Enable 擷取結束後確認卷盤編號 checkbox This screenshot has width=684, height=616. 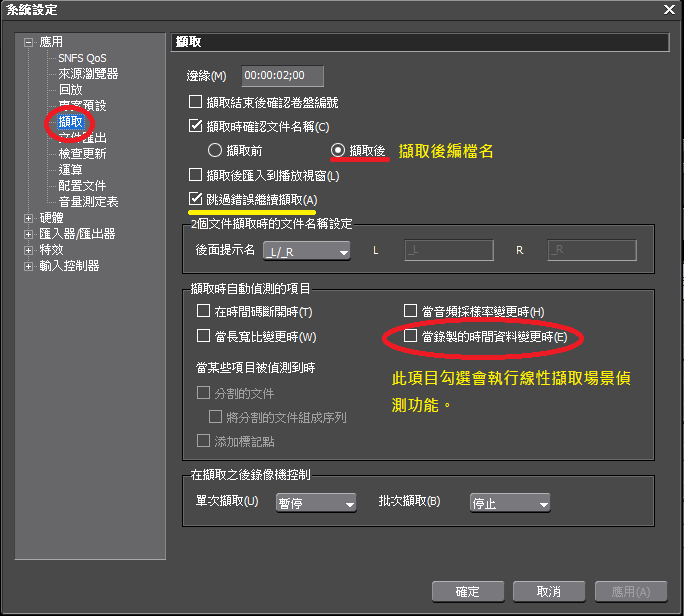[x=196, y=101]
